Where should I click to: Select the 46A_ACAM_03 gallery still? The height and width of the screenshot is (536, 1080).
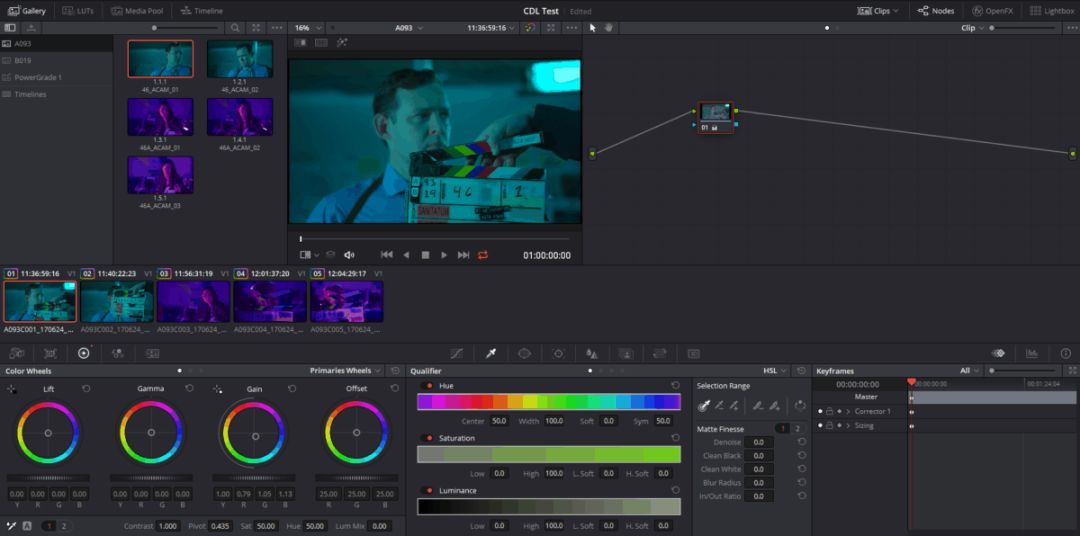tap(160, 176)
